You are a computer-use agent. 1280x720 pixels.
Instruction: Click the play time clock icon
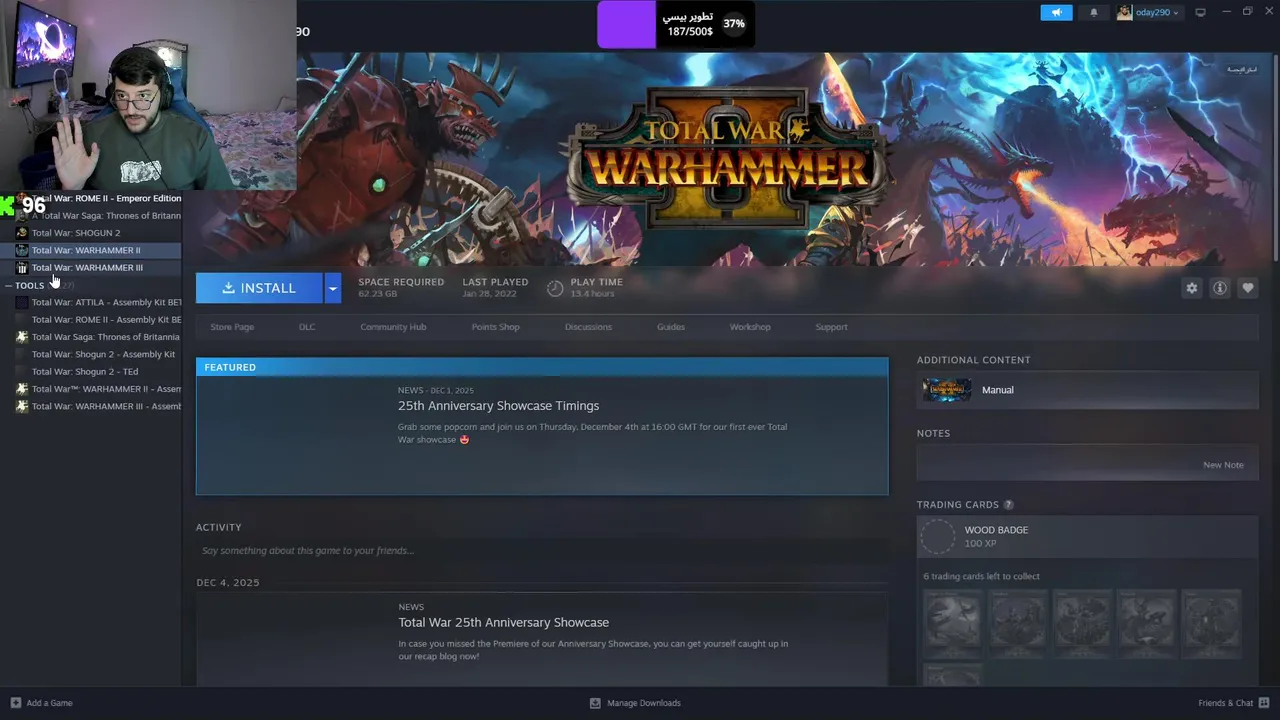[x=555, y=288]
